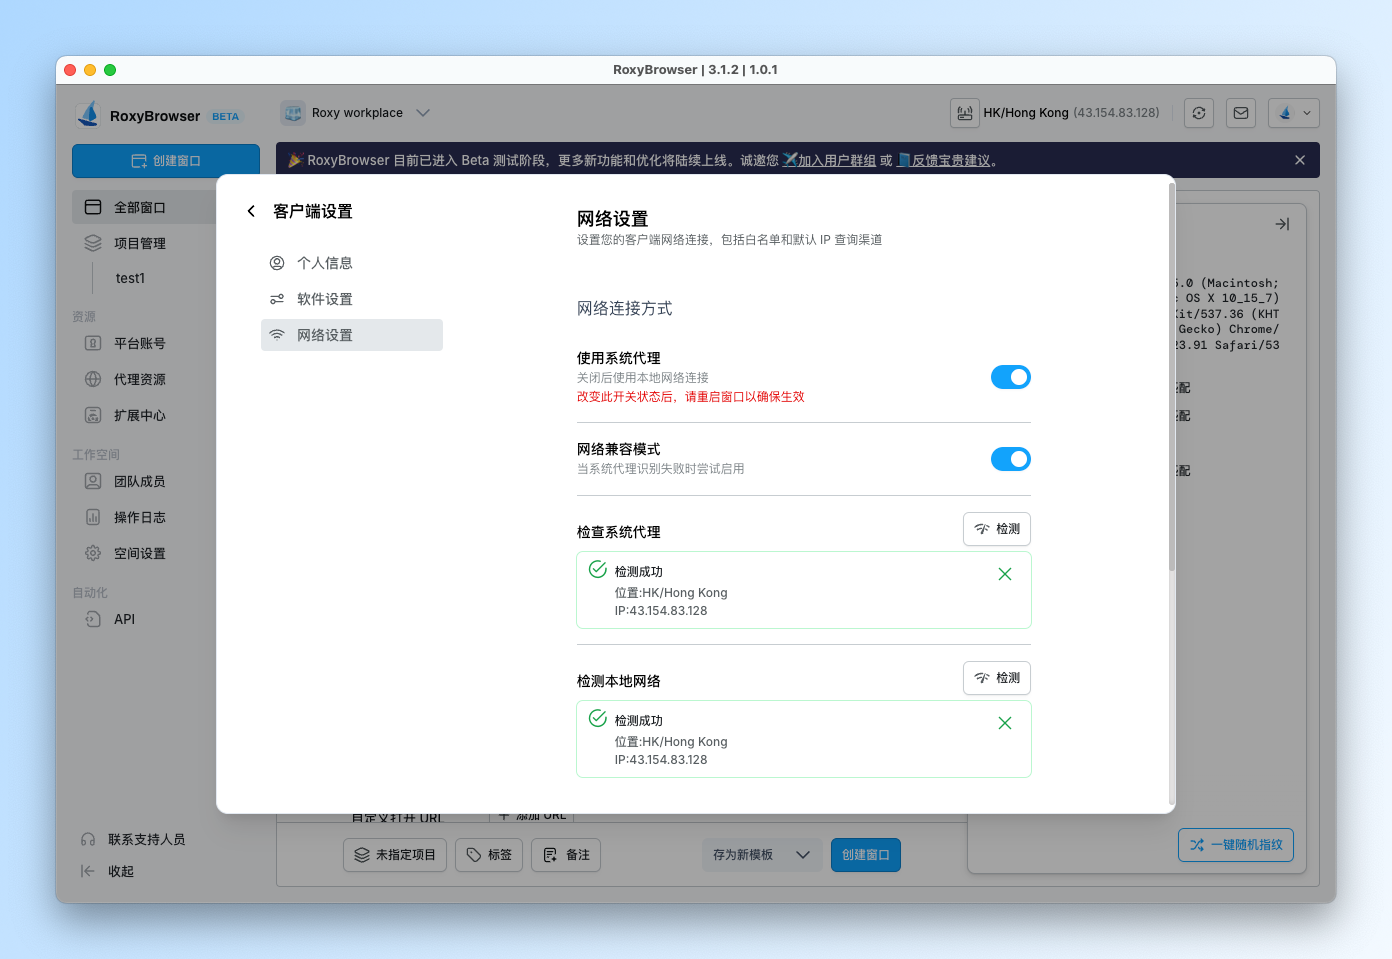Click the red restart warning text

coord(691,397)
